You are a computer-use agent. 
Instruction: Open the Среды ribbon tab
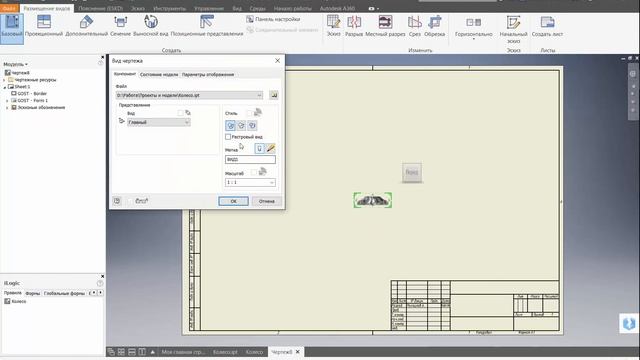[257, 8]
